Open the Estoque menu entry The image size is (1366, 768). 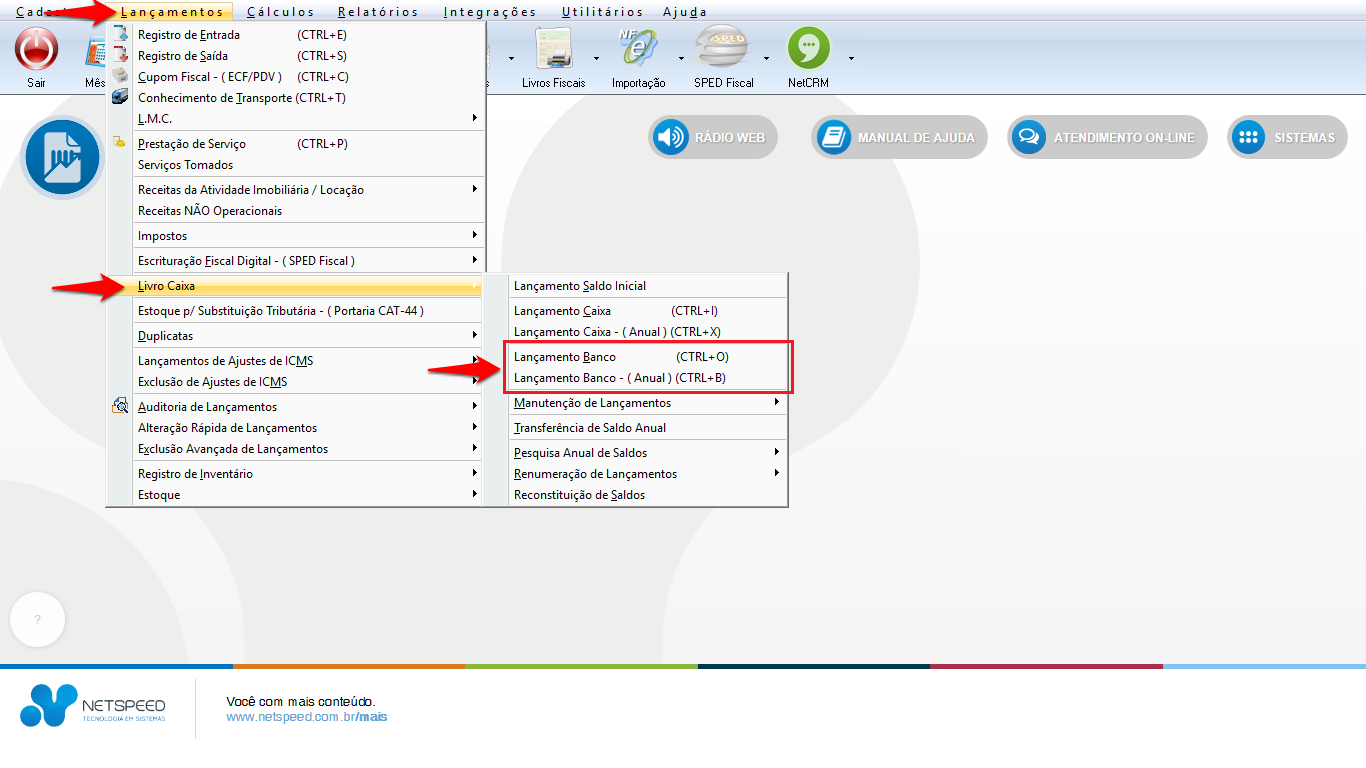point(309,495)
